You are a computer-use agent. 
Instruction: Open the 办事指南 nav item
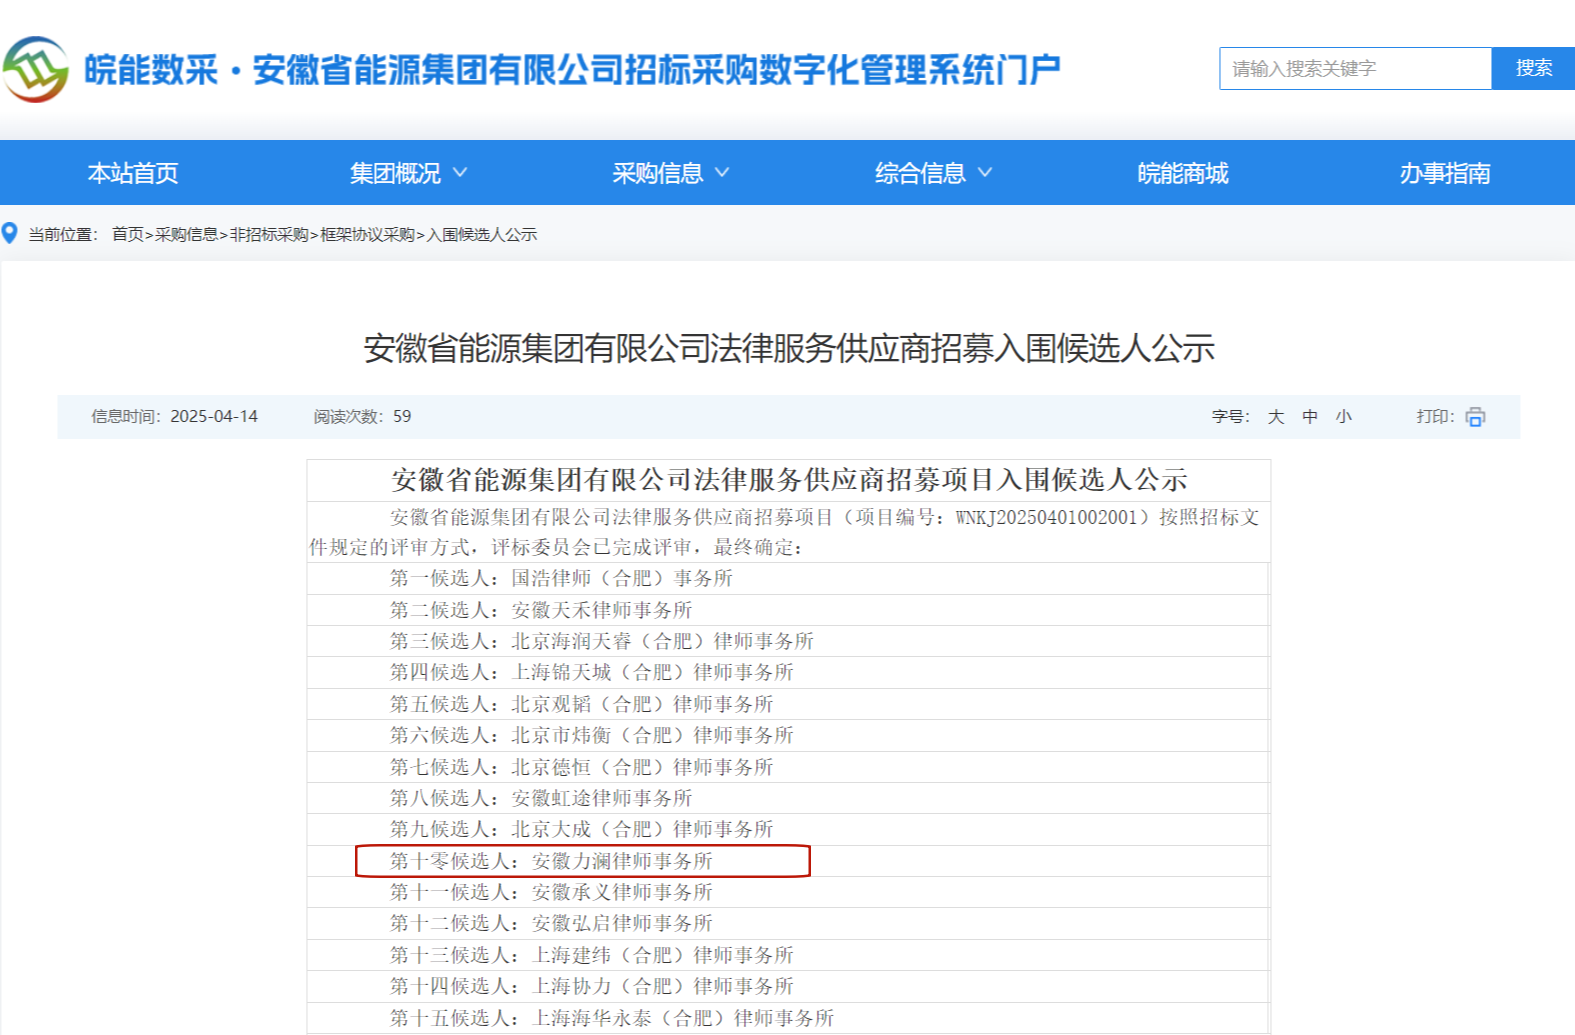tap(1445, 173)
